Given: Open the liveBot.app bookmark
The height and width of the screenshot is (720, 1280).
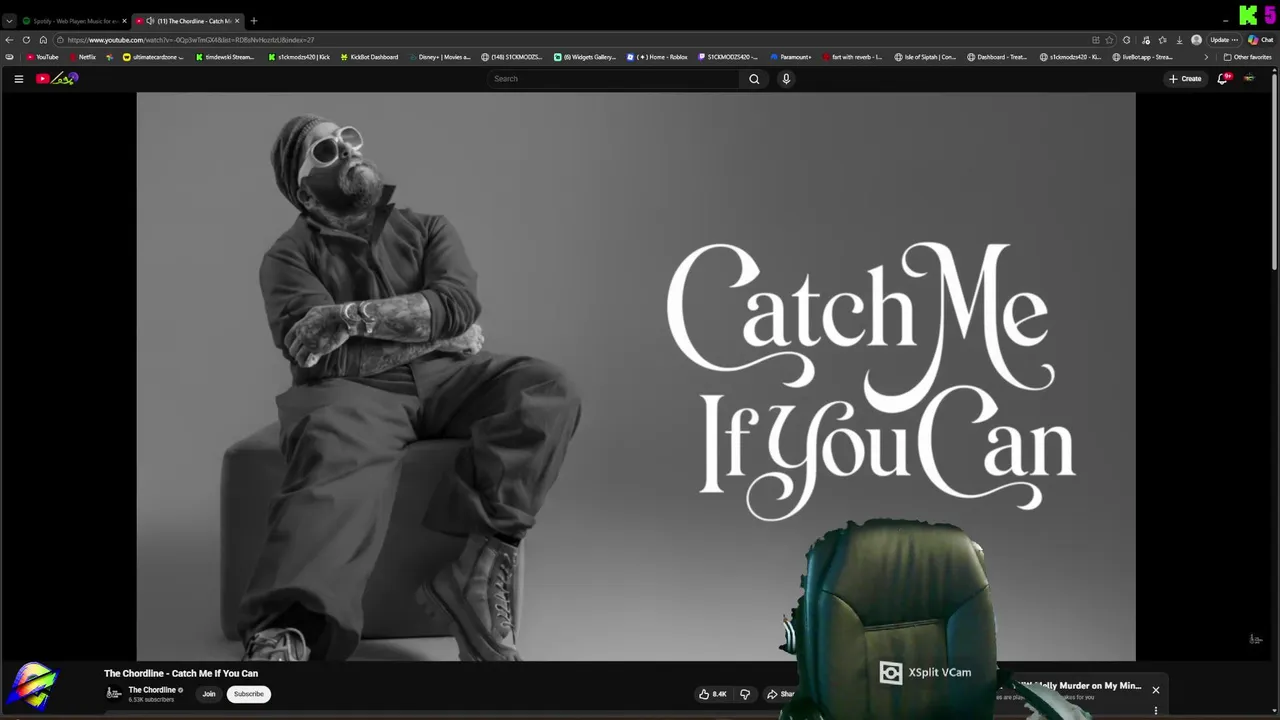Looking at the screenshot, I should (x=1143, y=57).
